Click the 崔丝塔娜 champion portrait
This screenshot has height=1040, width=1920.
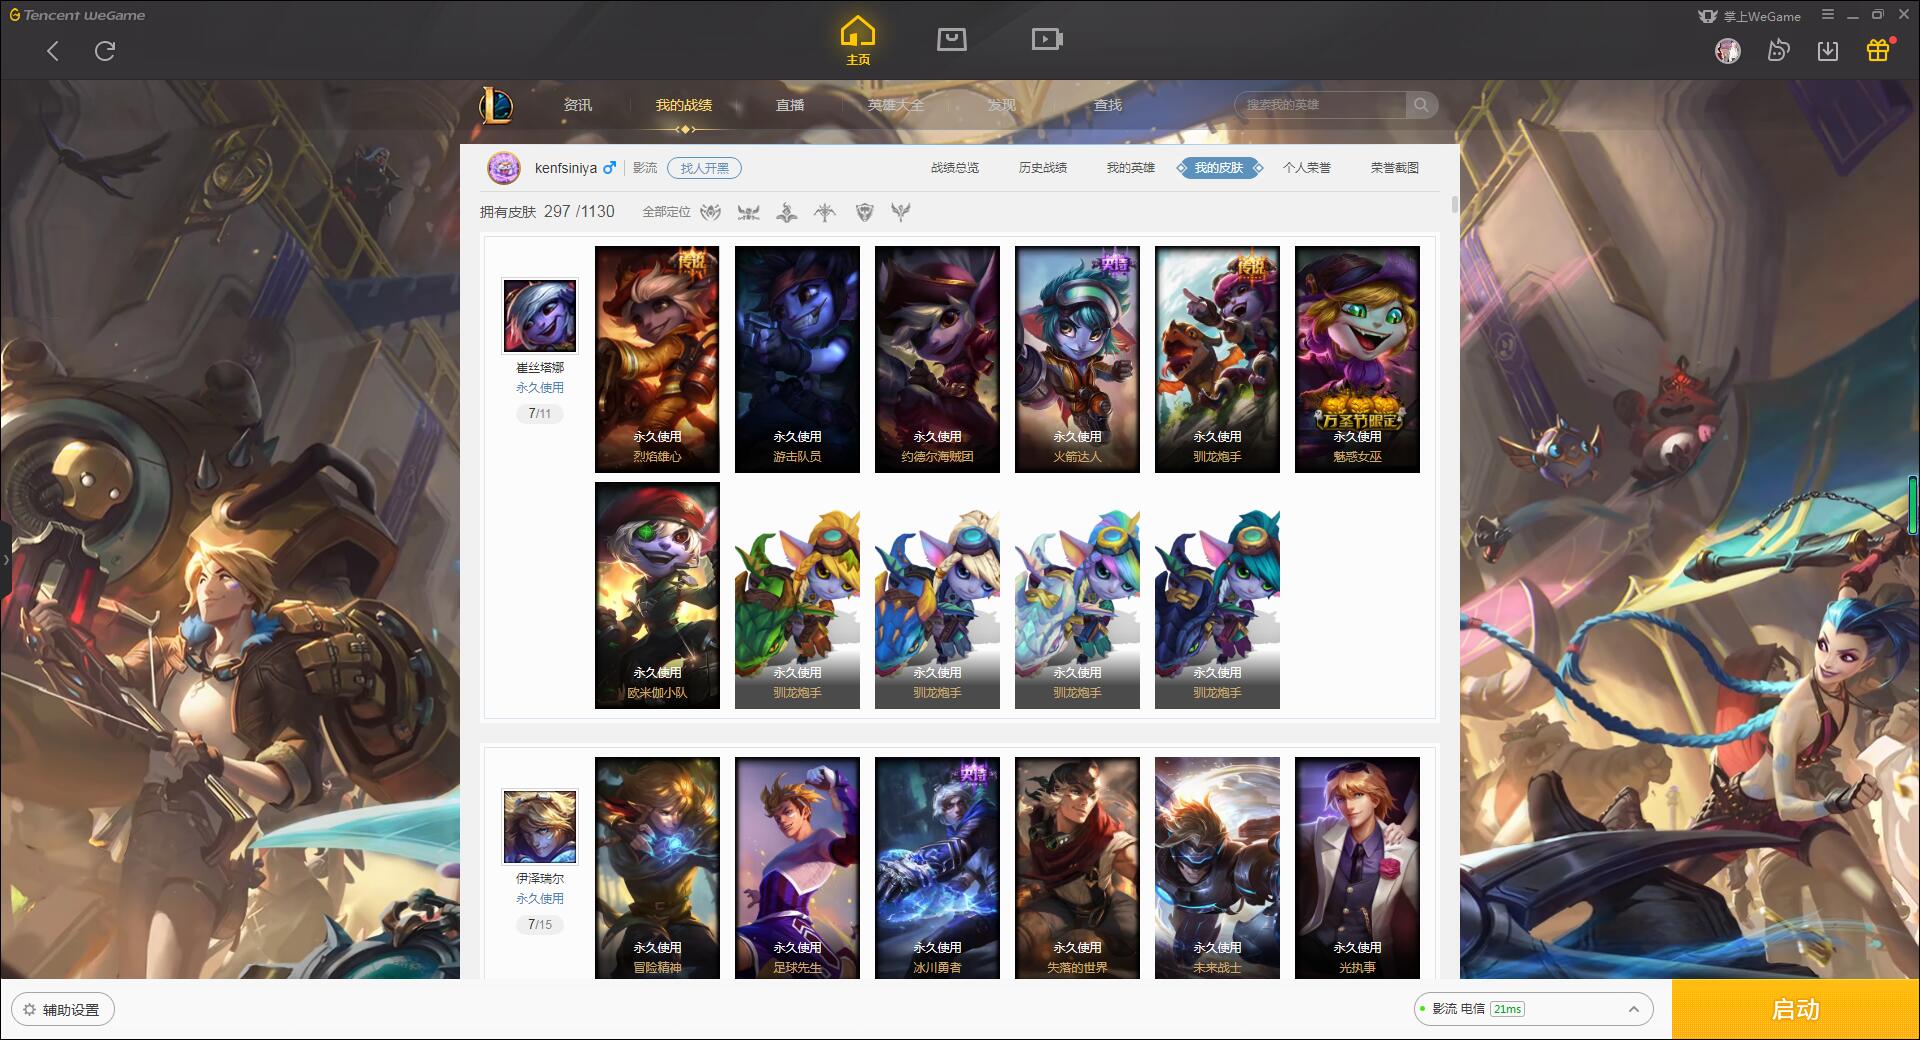[540, 315]
